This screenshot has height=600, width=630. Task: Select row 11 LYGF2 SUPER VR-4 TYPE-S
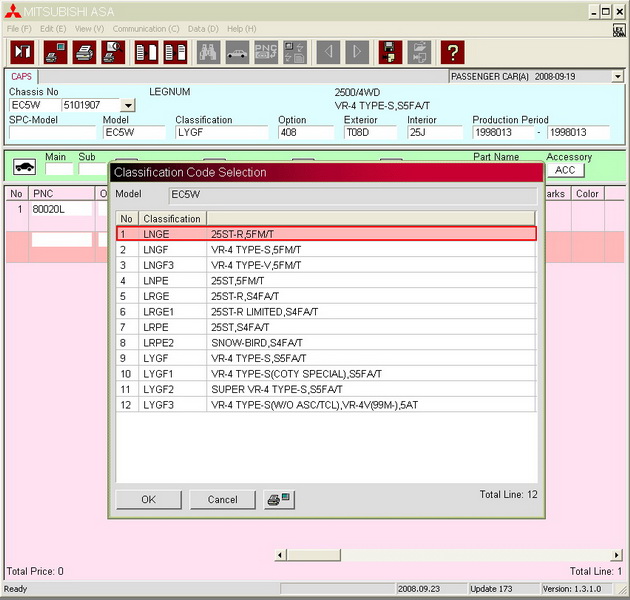coord(326,389)
